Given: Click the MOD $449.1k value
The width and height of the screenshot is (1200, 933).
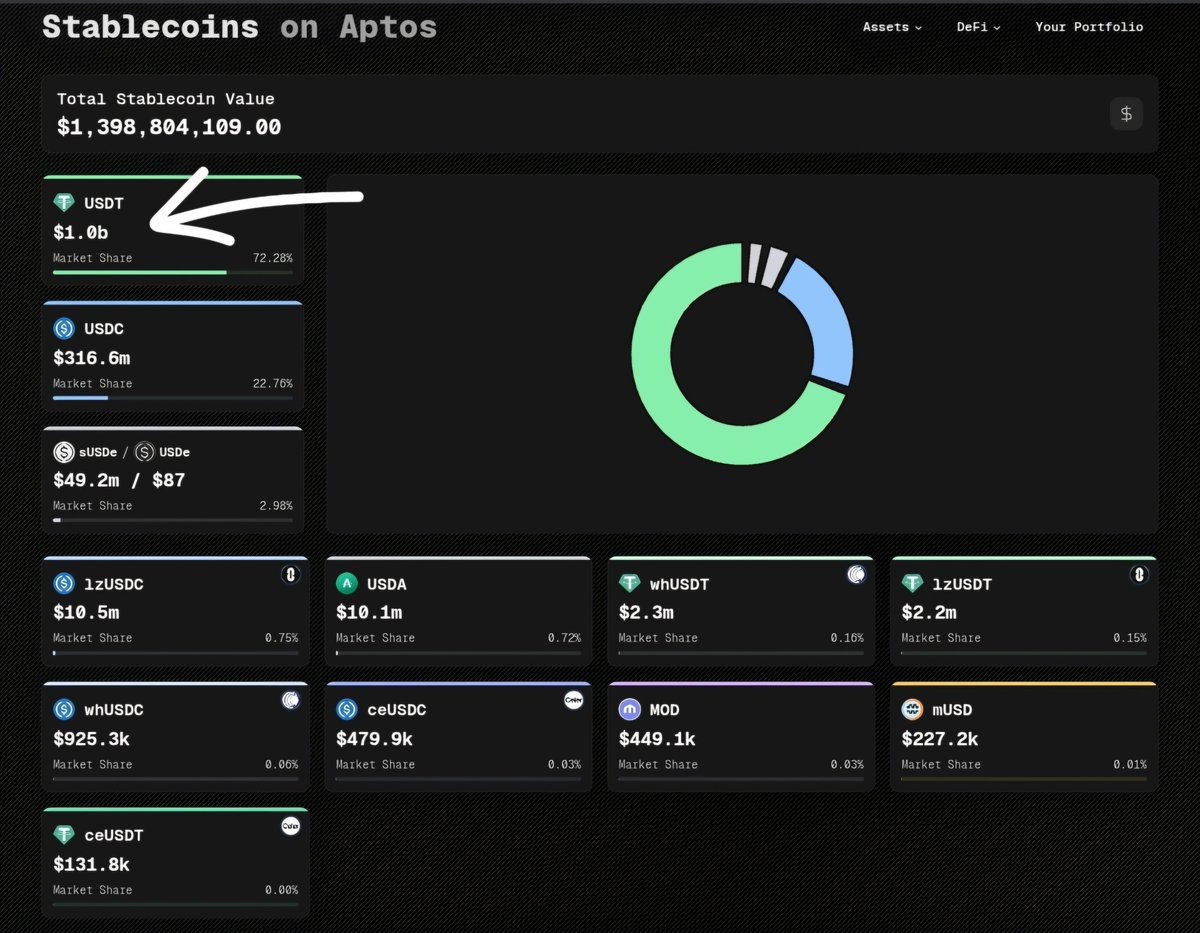Looking at the screenshot, I should click(657, 739).
